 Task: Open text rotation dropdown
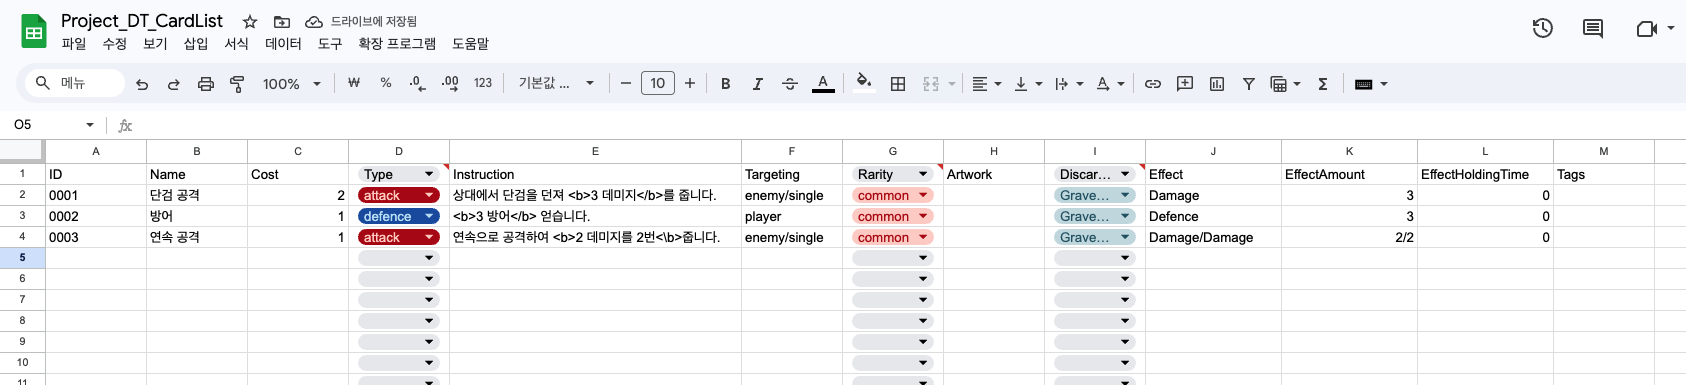pos(1110,84)
